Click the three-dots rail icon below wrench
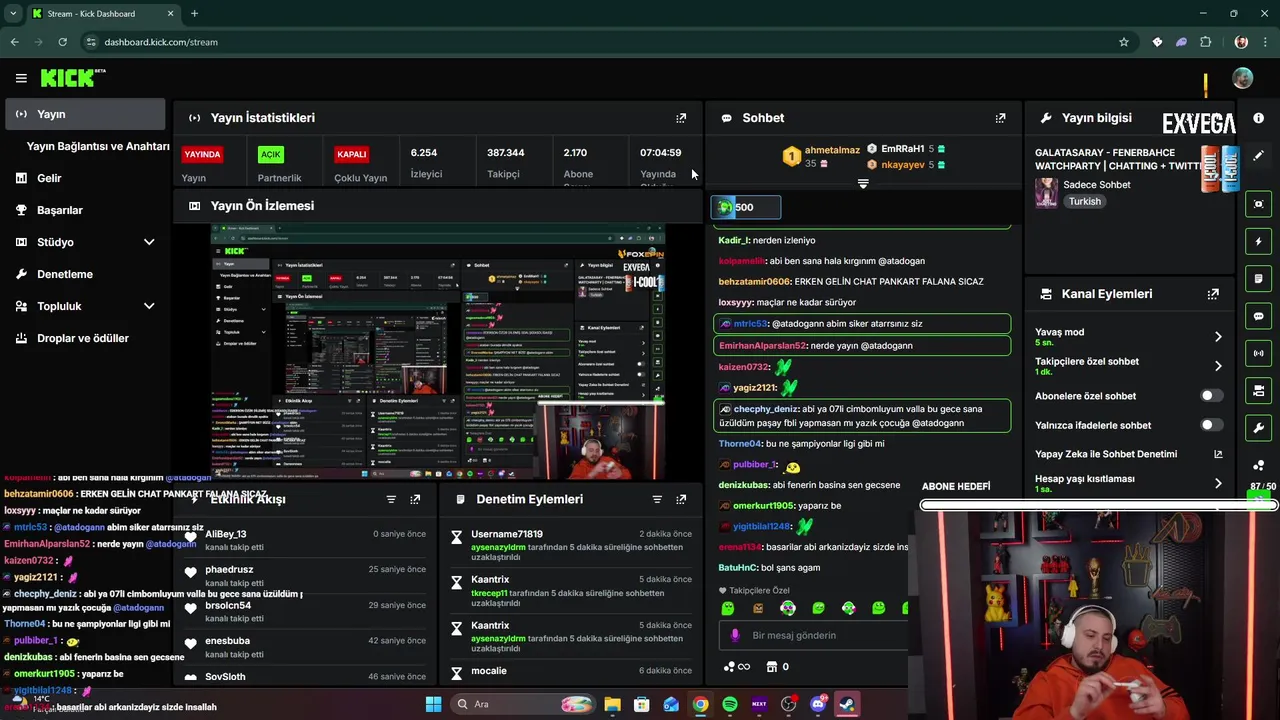The image size is (1280, 720). coord(1258,465)
